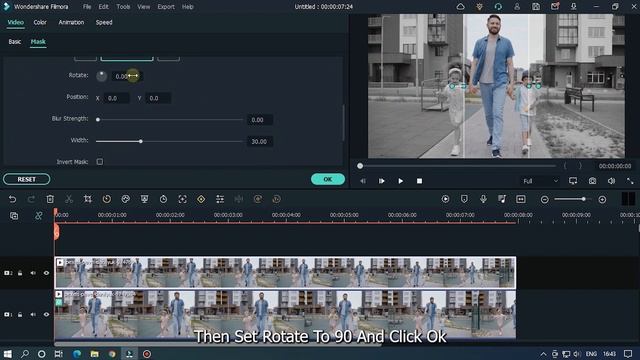Click the download icon in title bar
The image size is (640, 360).
click(x=573, y=7)
